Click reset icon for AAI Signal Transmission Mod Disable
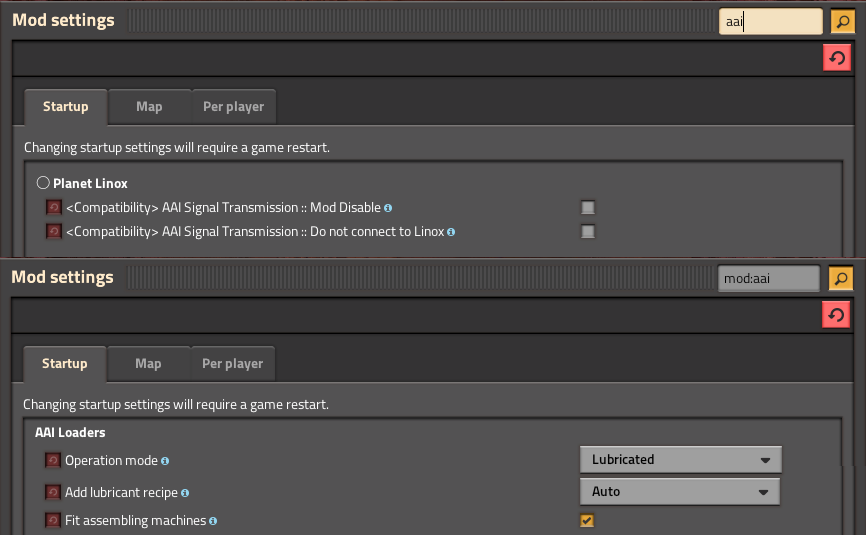Screen dimensions: 866x535 54,208
